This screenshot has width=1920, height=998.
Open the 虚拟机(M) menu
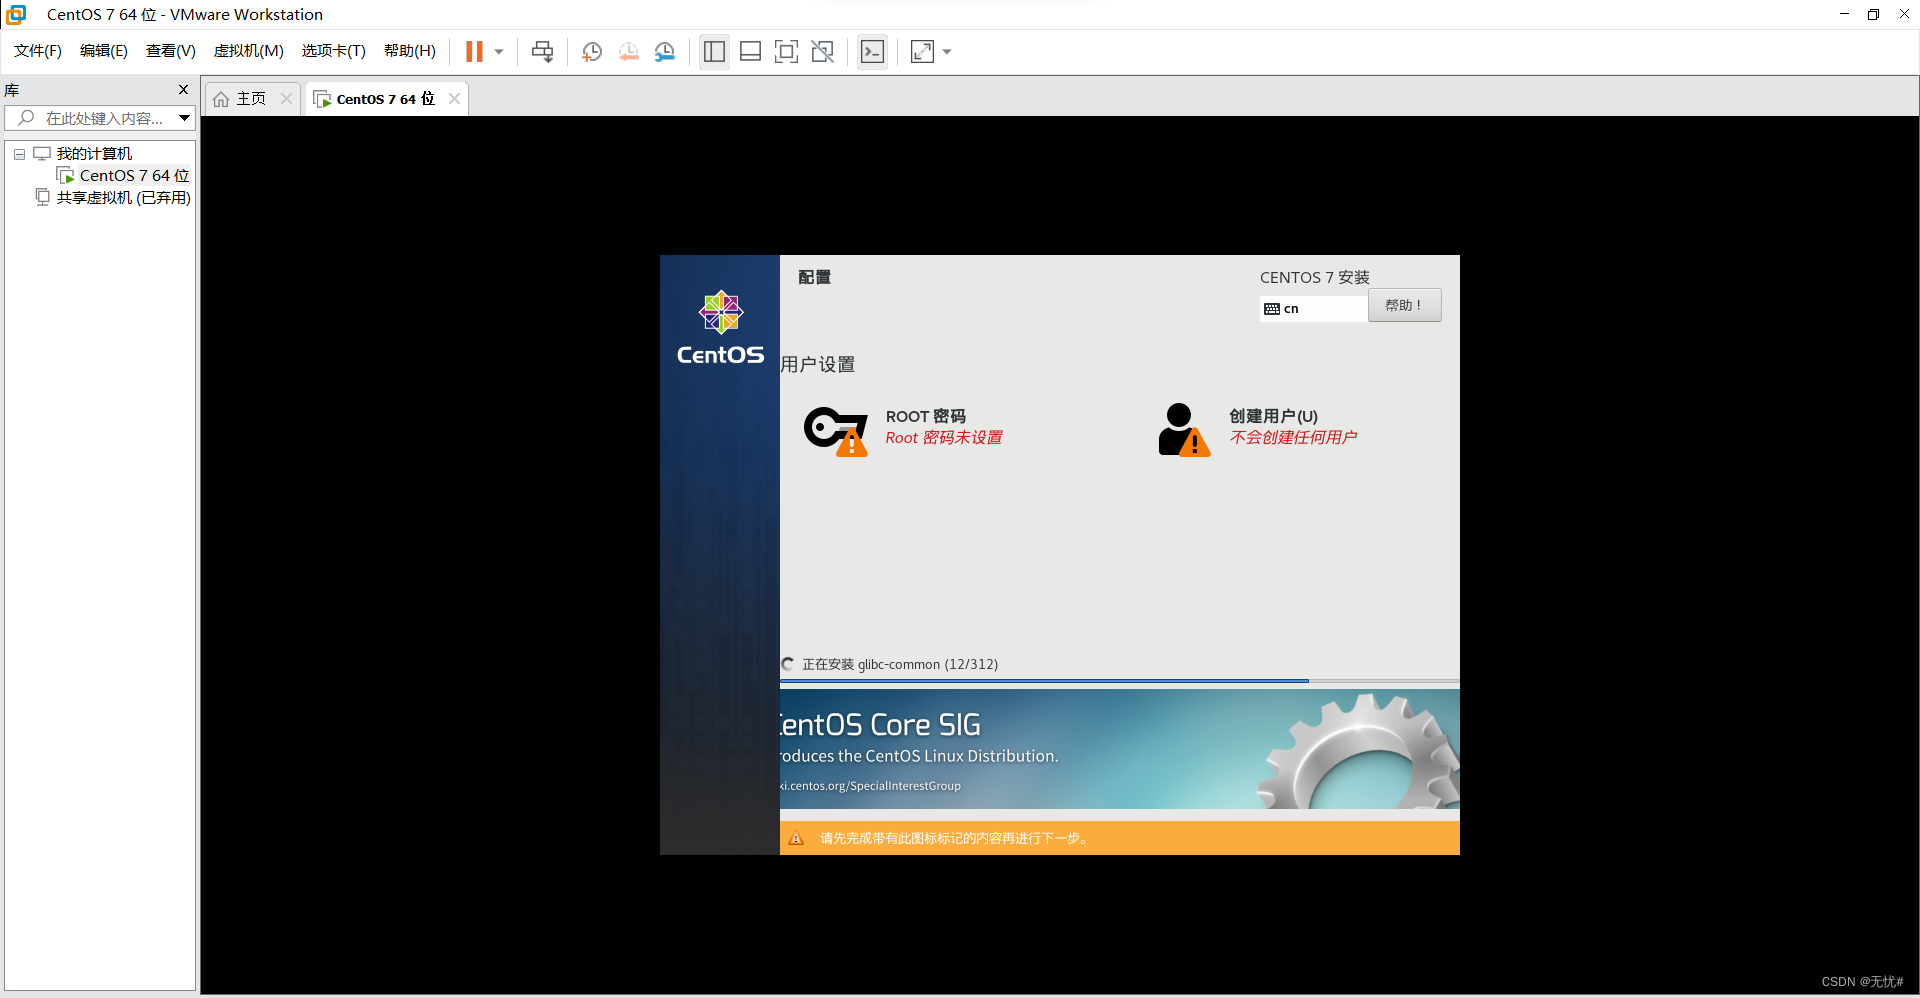[249, 51]
